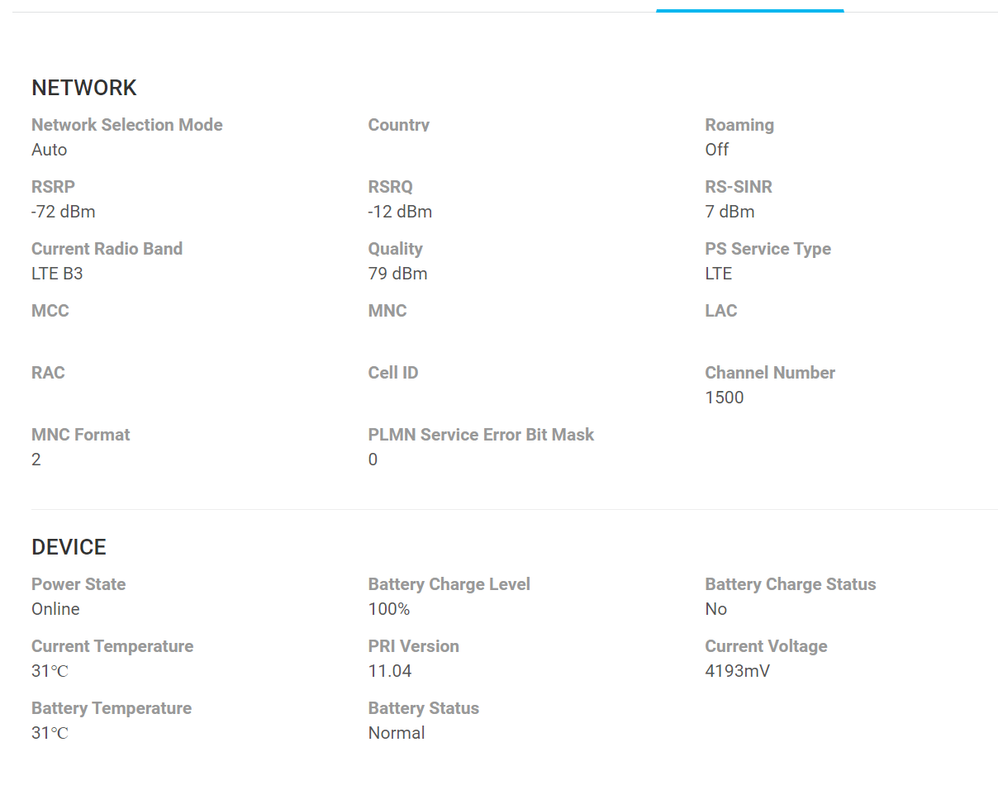The width and height of the screenshot is (998, 810).
Task: Click the RSRQ value -12 dBm
Action: (x=400, y=212)
